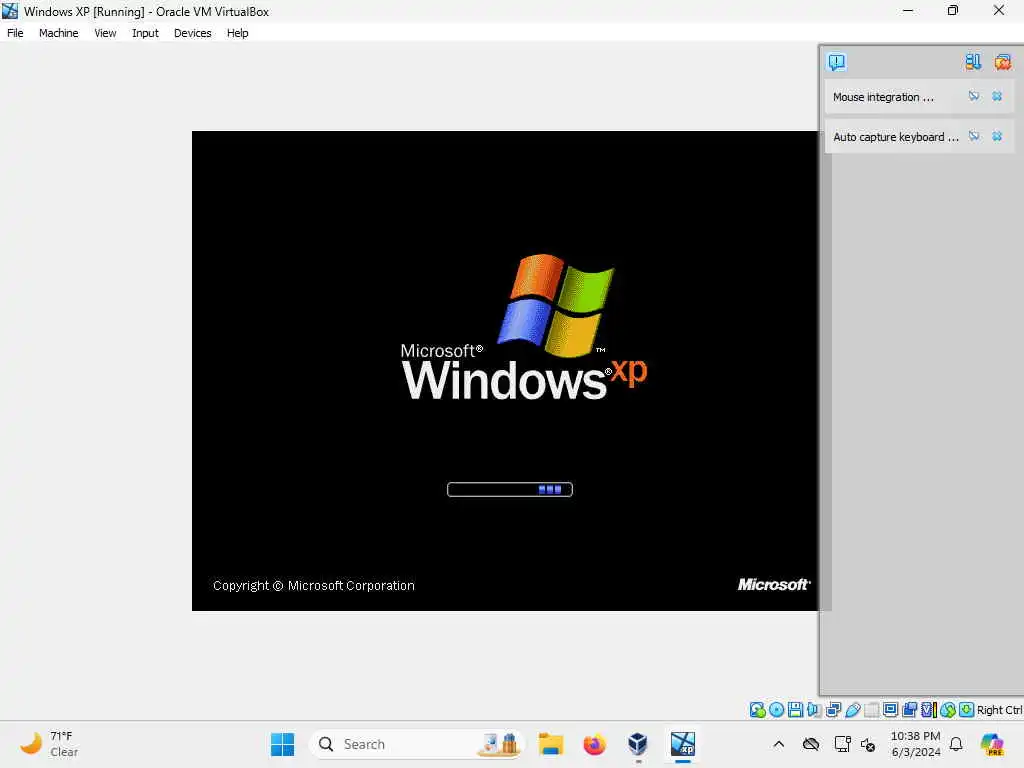The width and height of the screenshot is (1024, 768).
Task: Open the Input menu
Action: pyautogui.click(x=145, y=33)
